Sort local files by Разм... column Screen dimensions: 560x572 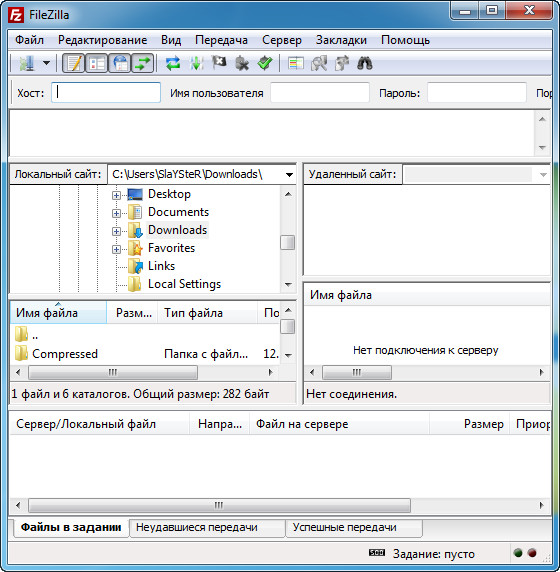(132, 313)
